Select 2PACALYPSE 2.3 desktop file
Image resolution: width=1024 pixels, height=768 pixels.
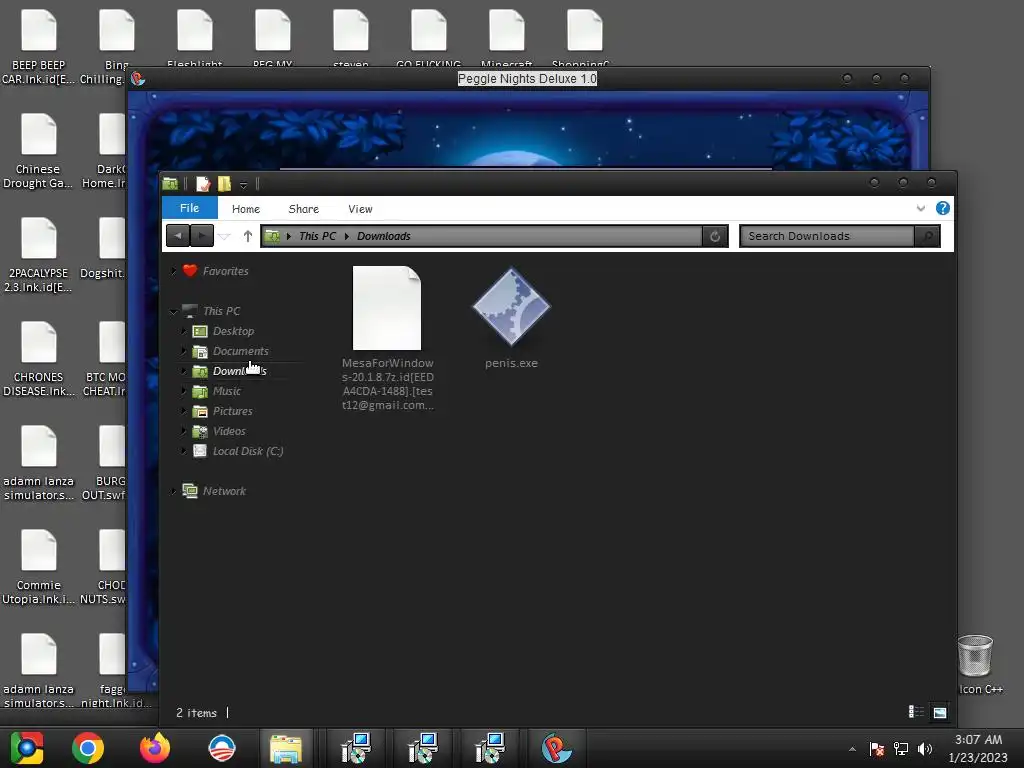pos(39,255)
